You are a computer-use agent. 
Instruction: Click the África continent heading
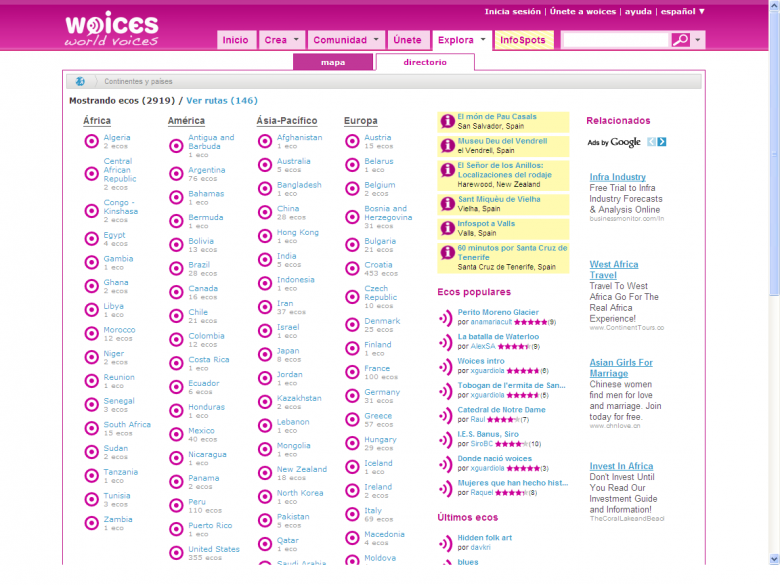pyautogui.click(x=97, y=121)
